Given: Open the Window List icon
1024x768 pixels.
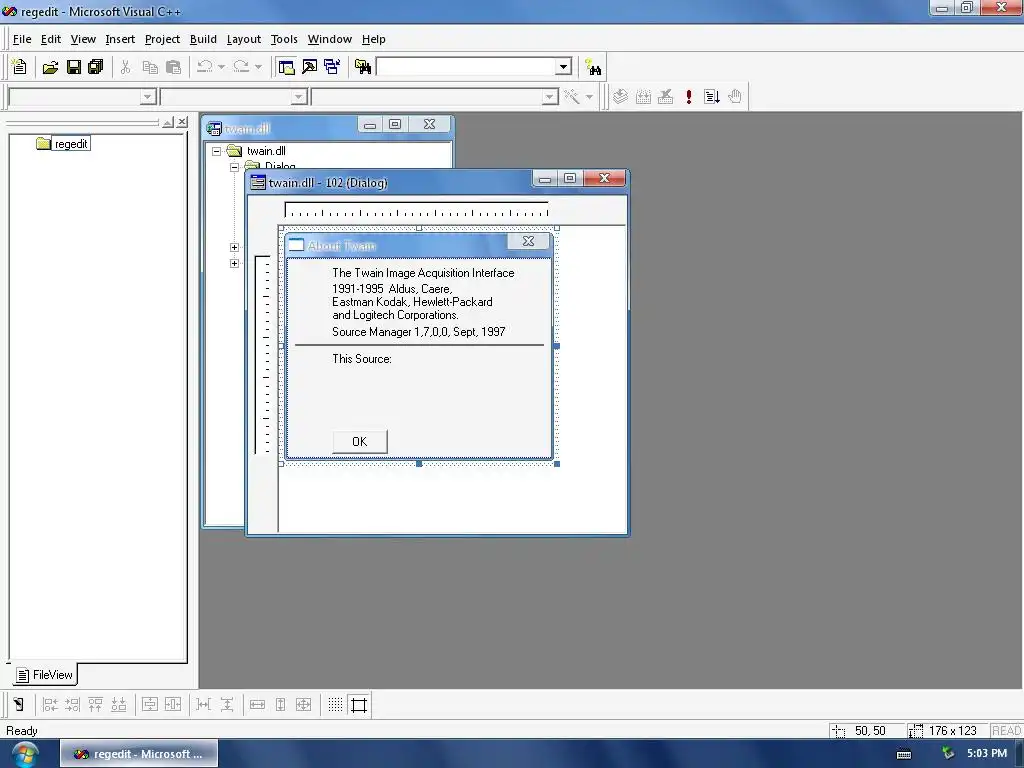Looking at the screenshot, I should point(332,67).
